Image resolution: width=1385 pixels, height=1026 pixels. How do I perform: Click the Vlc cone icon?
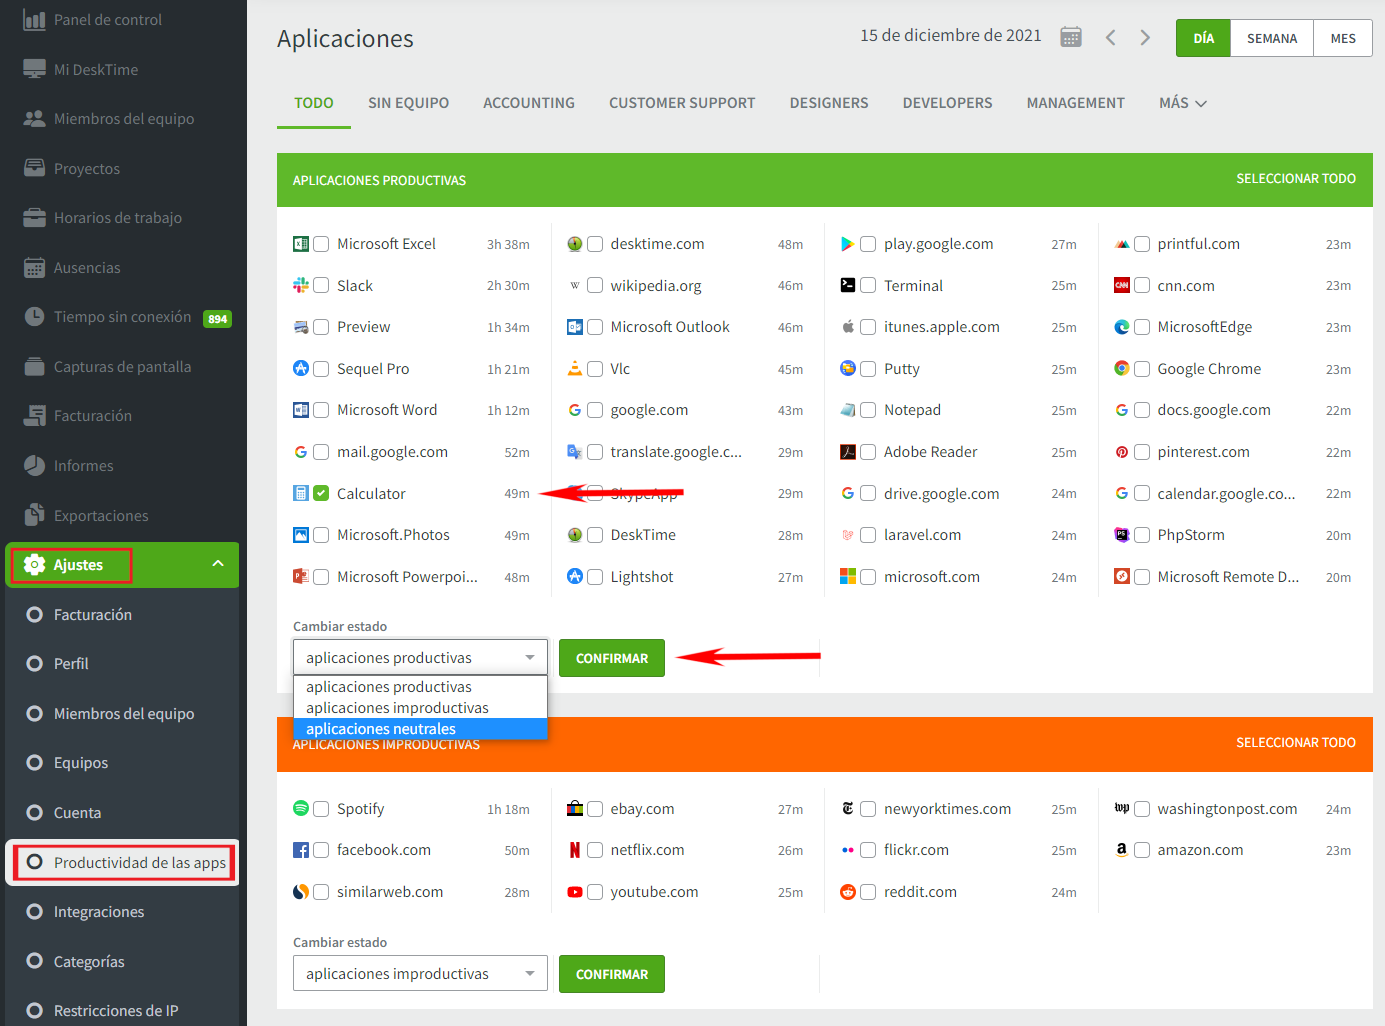[575, 368]
